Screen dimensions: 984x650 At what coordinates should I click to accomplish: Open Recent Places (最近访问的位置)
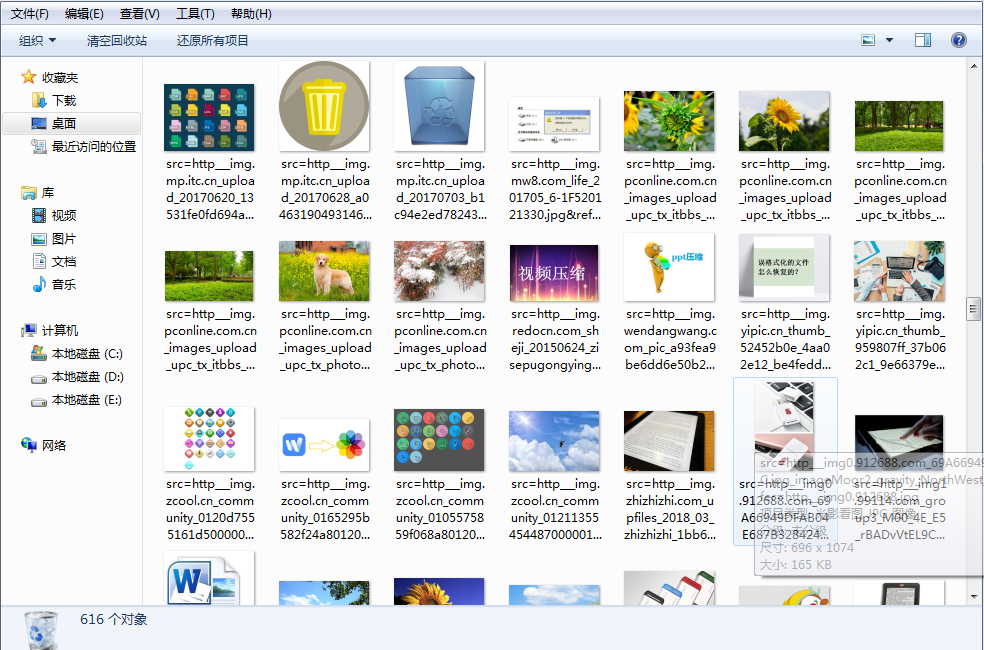[93, 146]
